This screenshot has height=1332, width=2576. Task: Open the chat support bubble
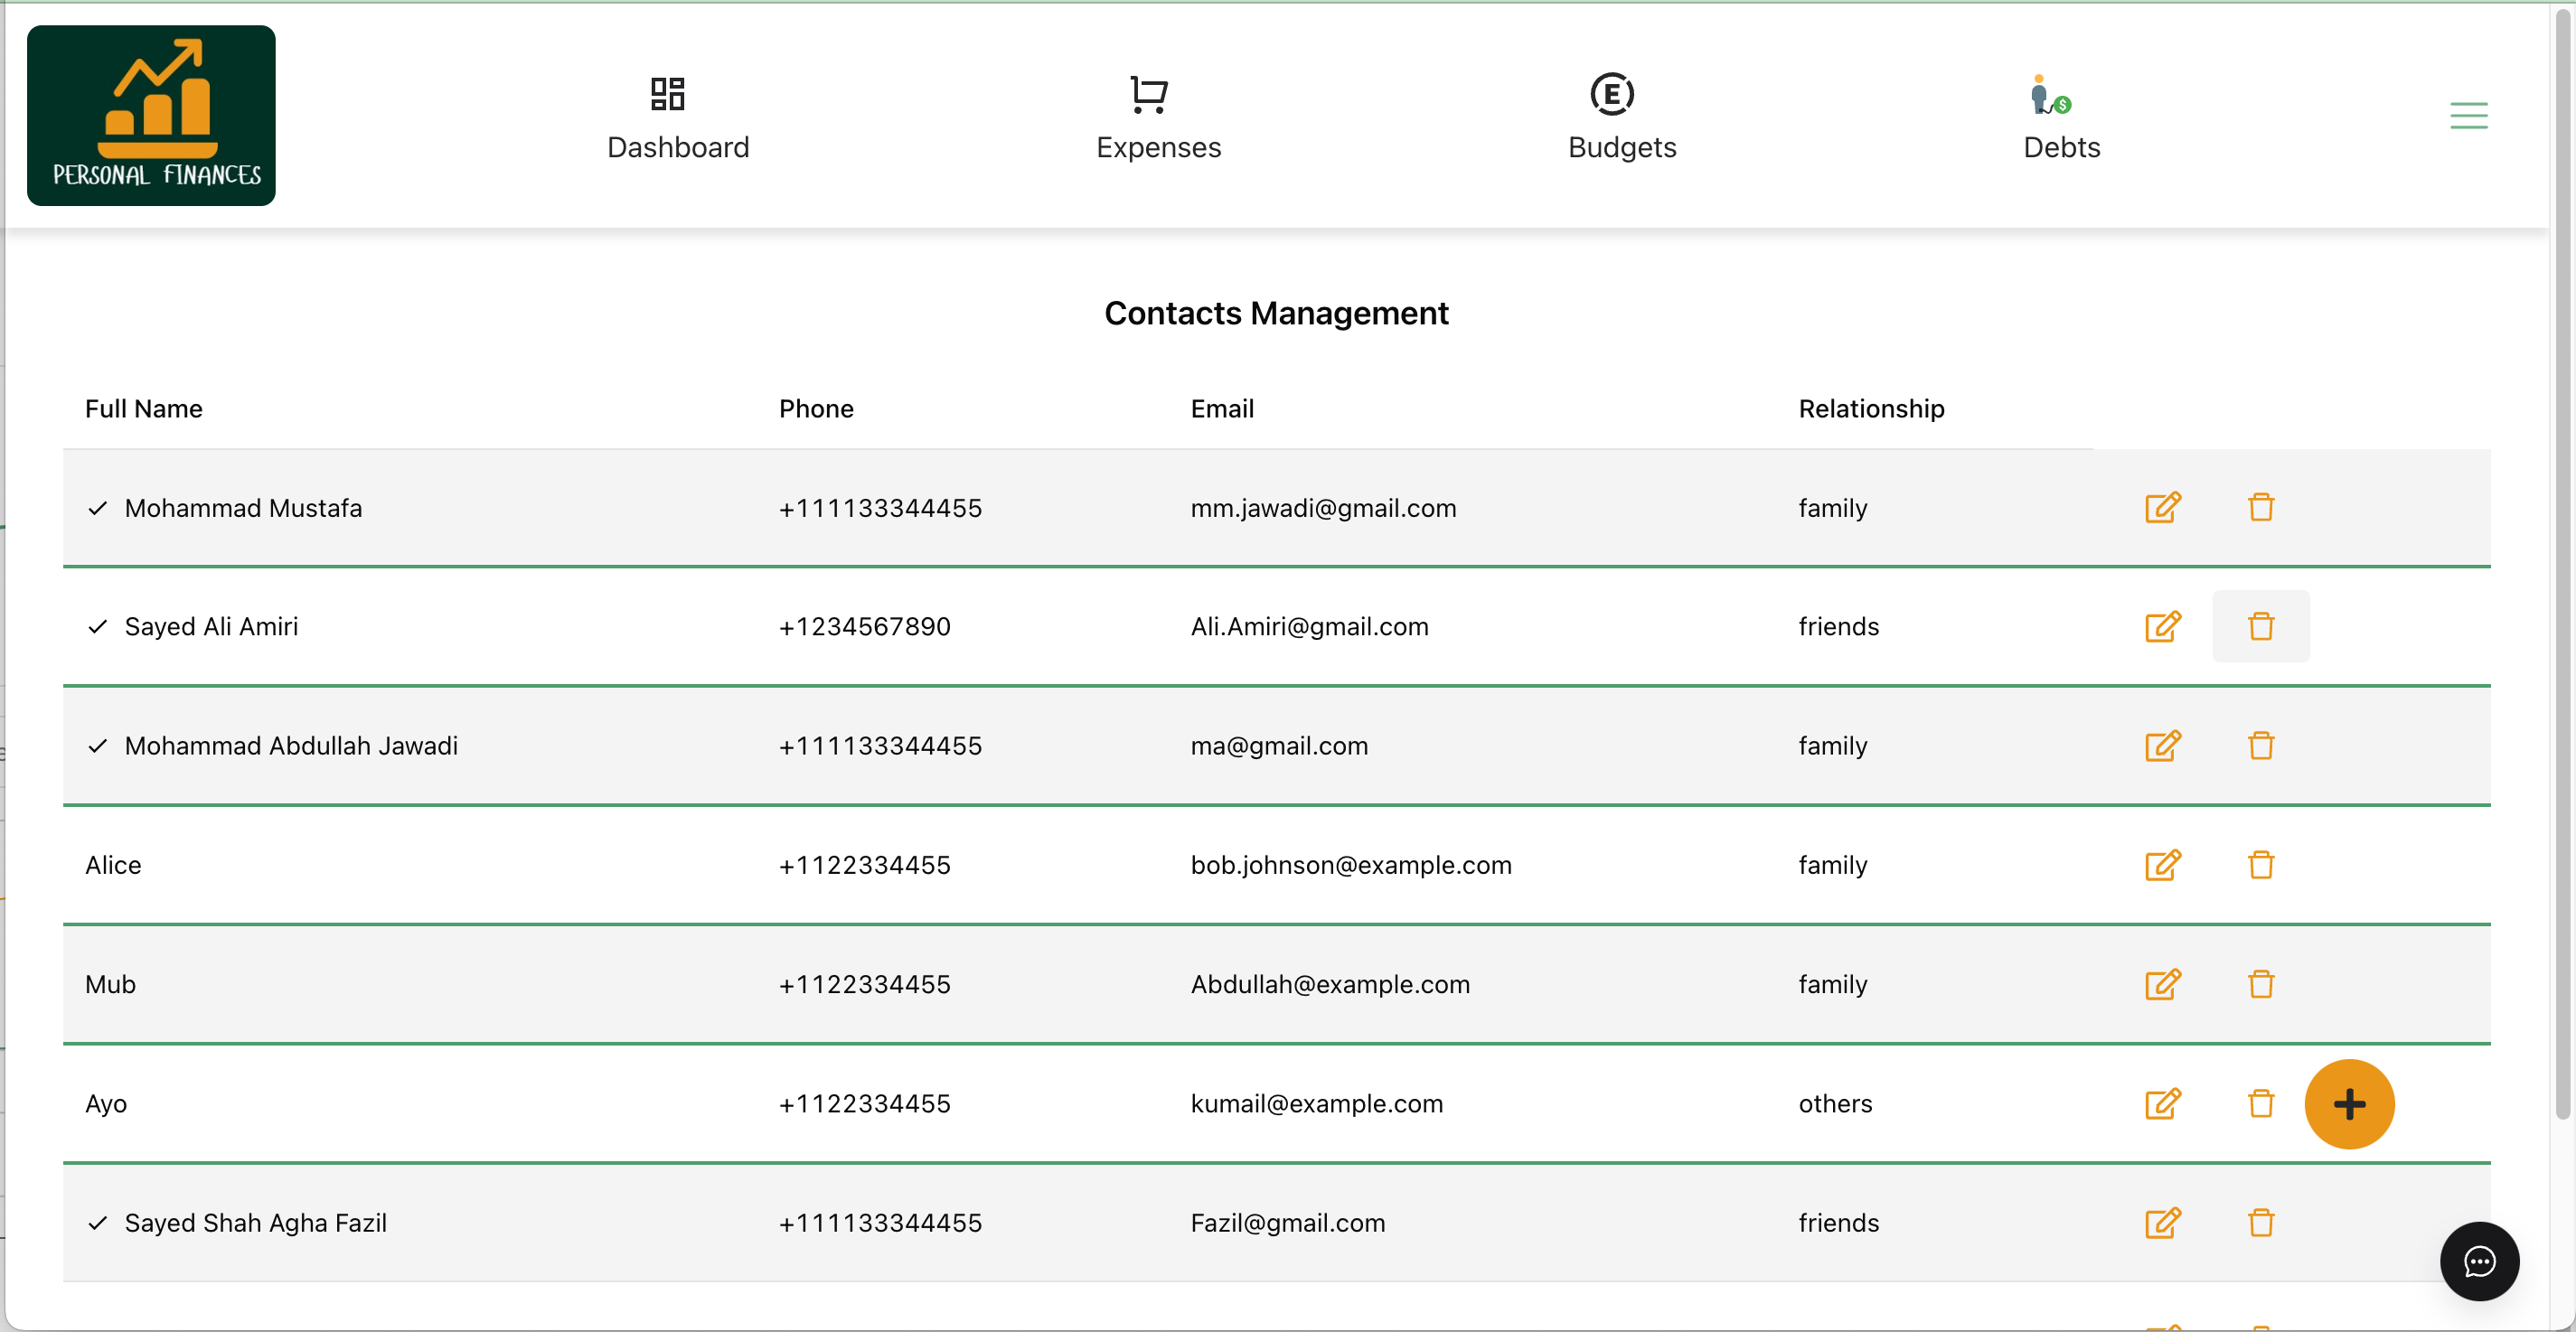(2478, 1261)
